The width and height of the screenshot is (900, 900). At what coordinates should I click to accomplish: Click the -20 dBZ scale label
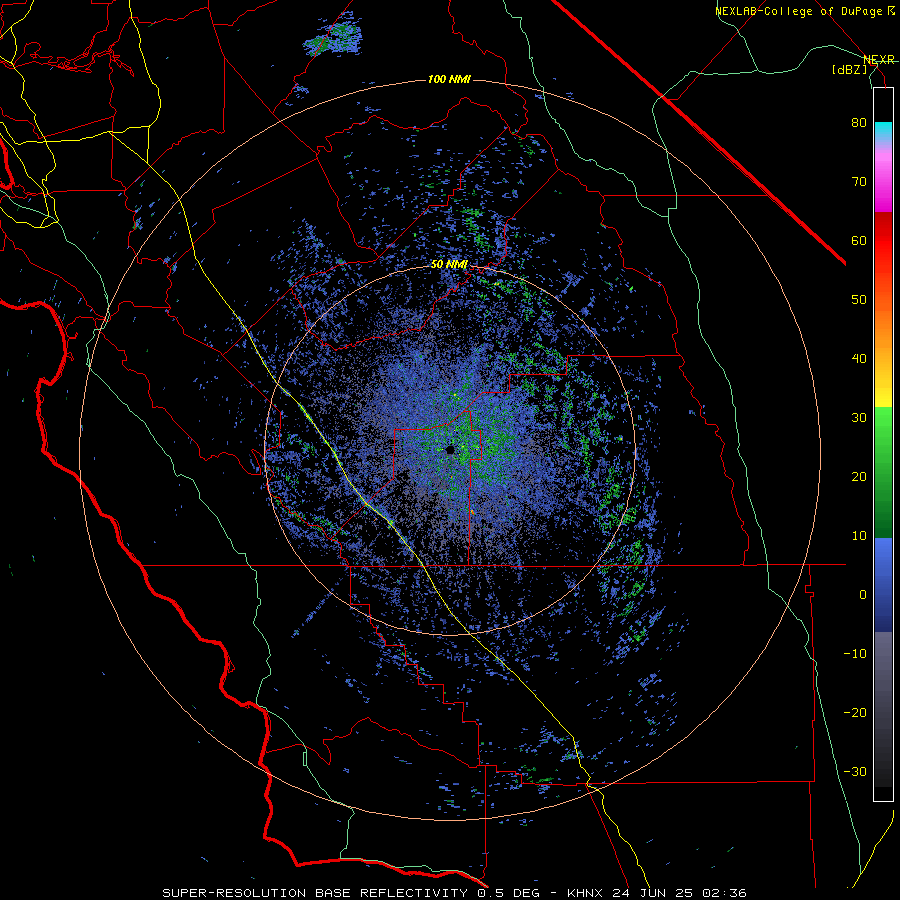pos(855,713)
